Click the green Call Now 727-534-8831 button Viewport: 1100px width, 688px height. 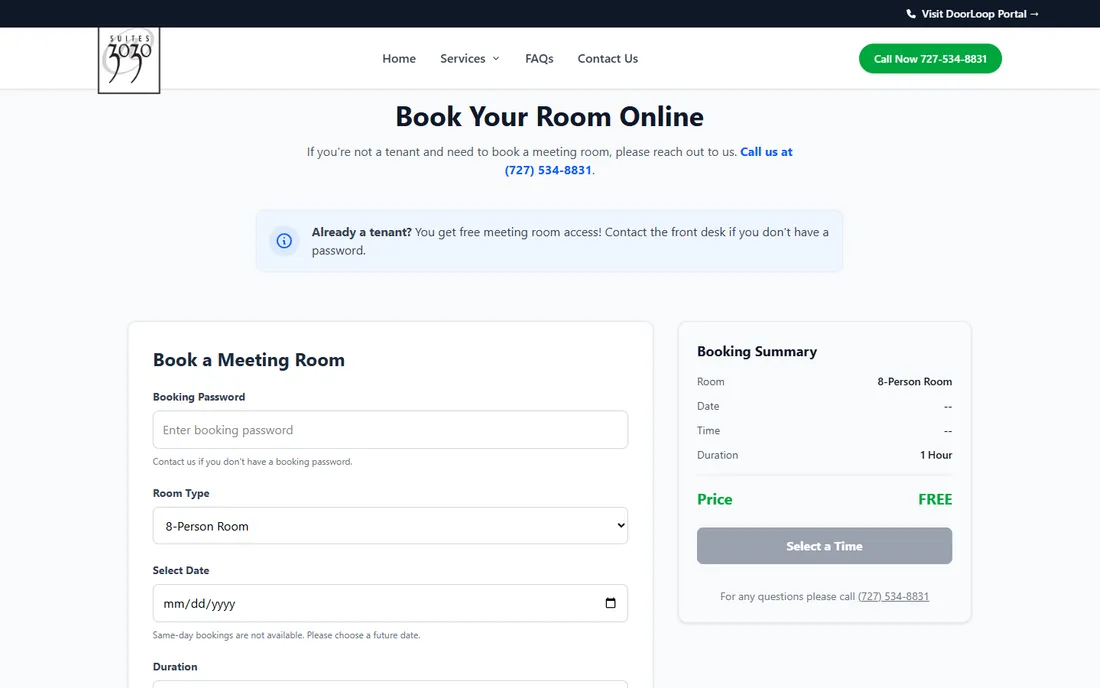click(x=930, y=59)
